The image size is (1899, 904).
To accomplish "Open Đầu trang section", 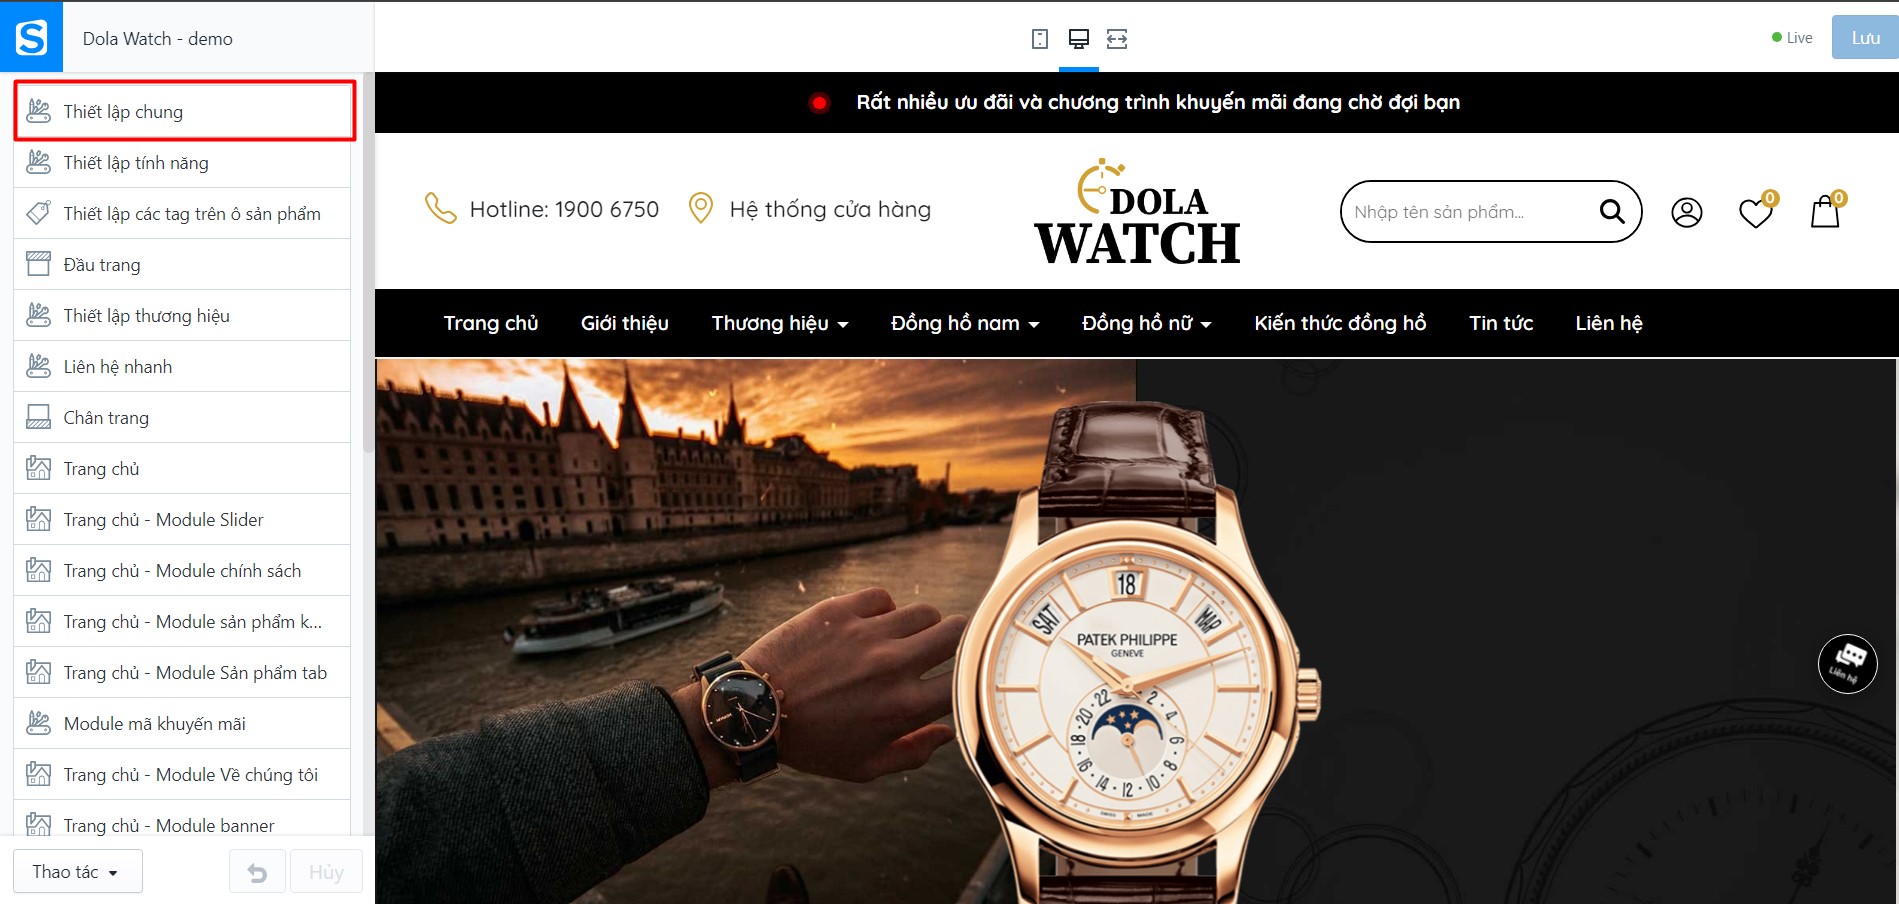I will pyautogui.click(x=182, y=264).
